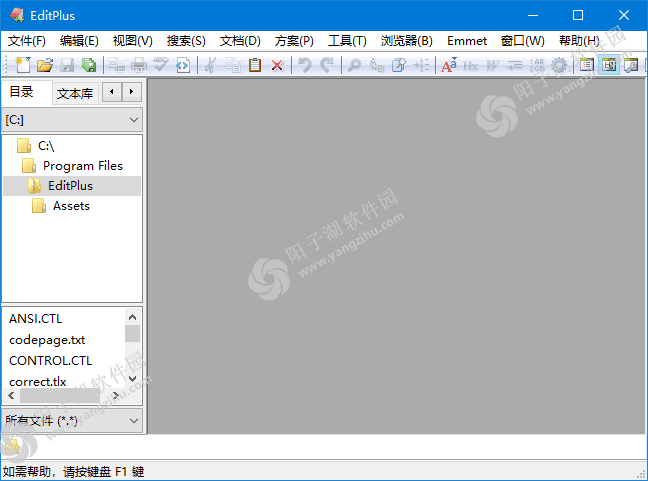This screenshot has height=481, width=648.
Task: Toggle the W word wrap icon
Action: pyautogui.click(x=493, y=65)
